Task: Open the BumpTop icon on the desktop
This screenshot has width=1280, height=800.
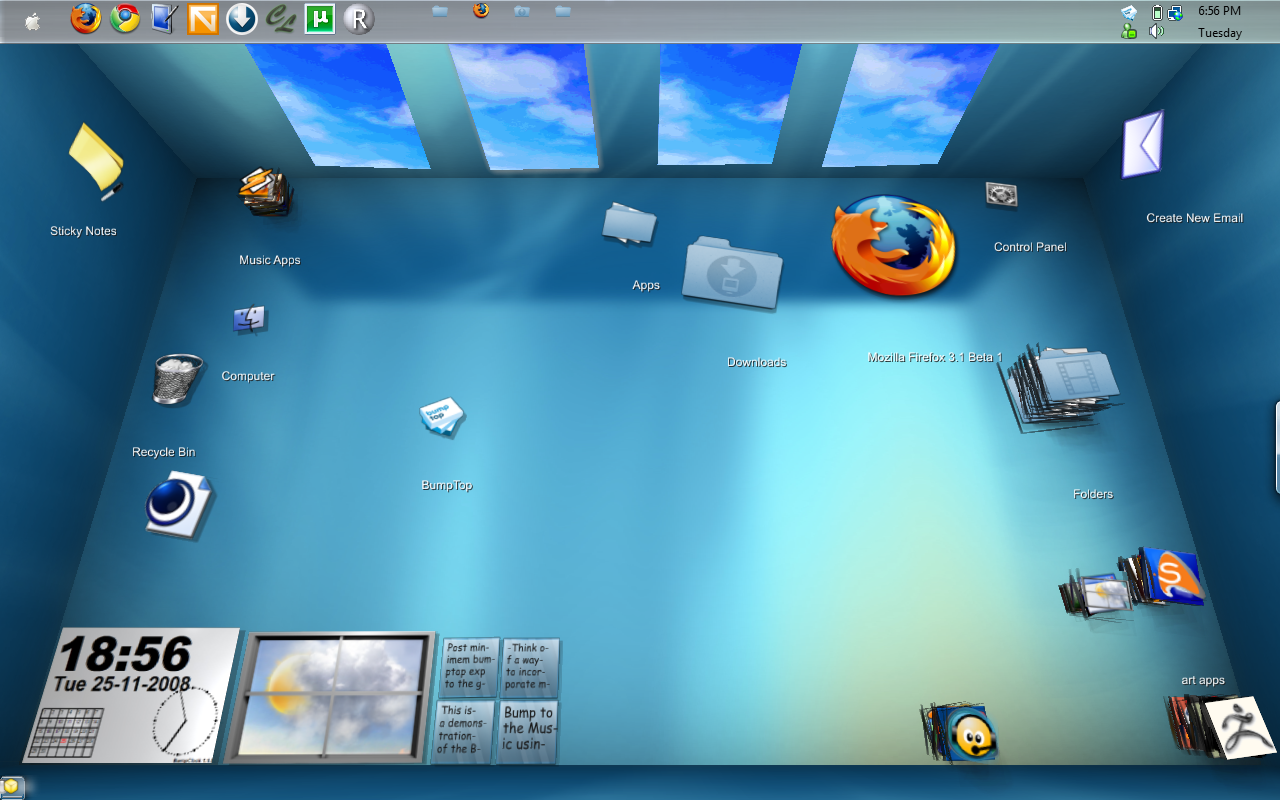Action: pyautogui.click(x=442, y=417)
